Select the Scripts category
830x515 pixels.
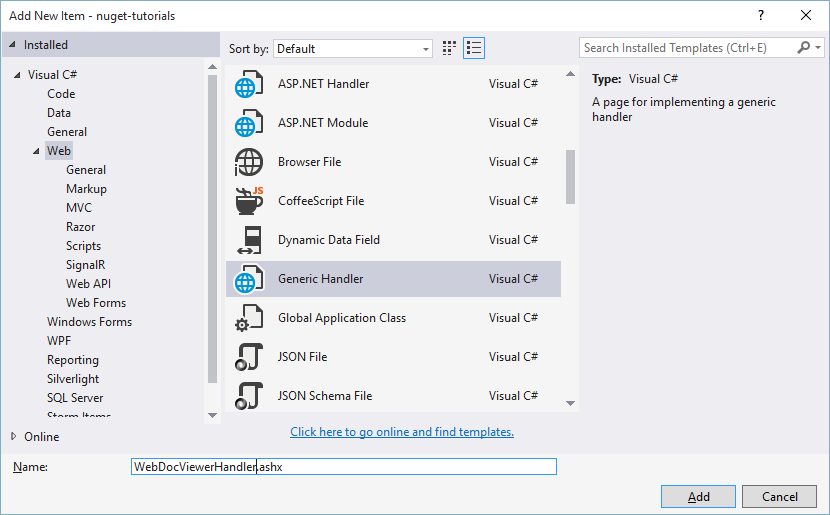click(83, 246)
